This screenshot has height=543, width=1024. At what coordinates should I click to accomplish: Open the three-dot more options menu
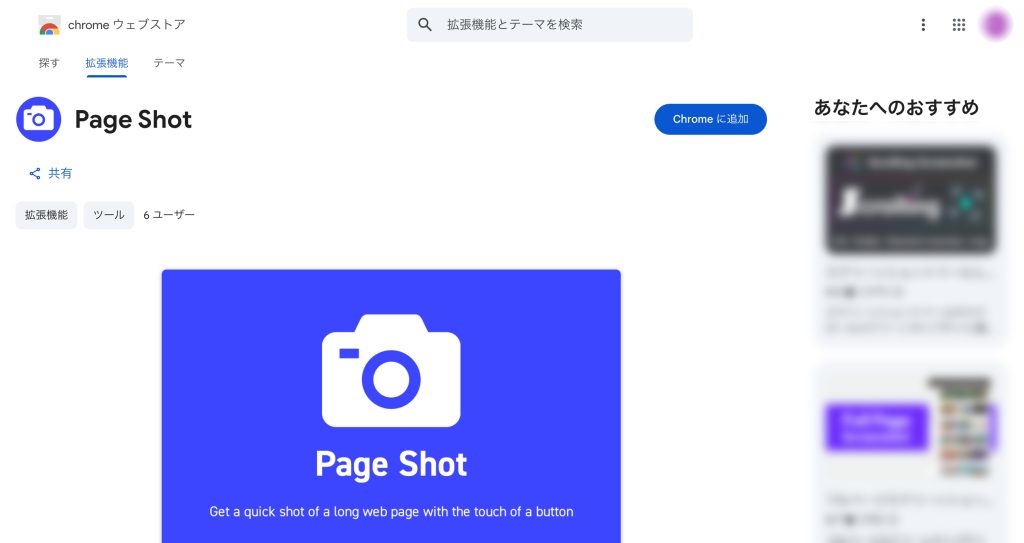pyautogui.click(x=923, y=25)
